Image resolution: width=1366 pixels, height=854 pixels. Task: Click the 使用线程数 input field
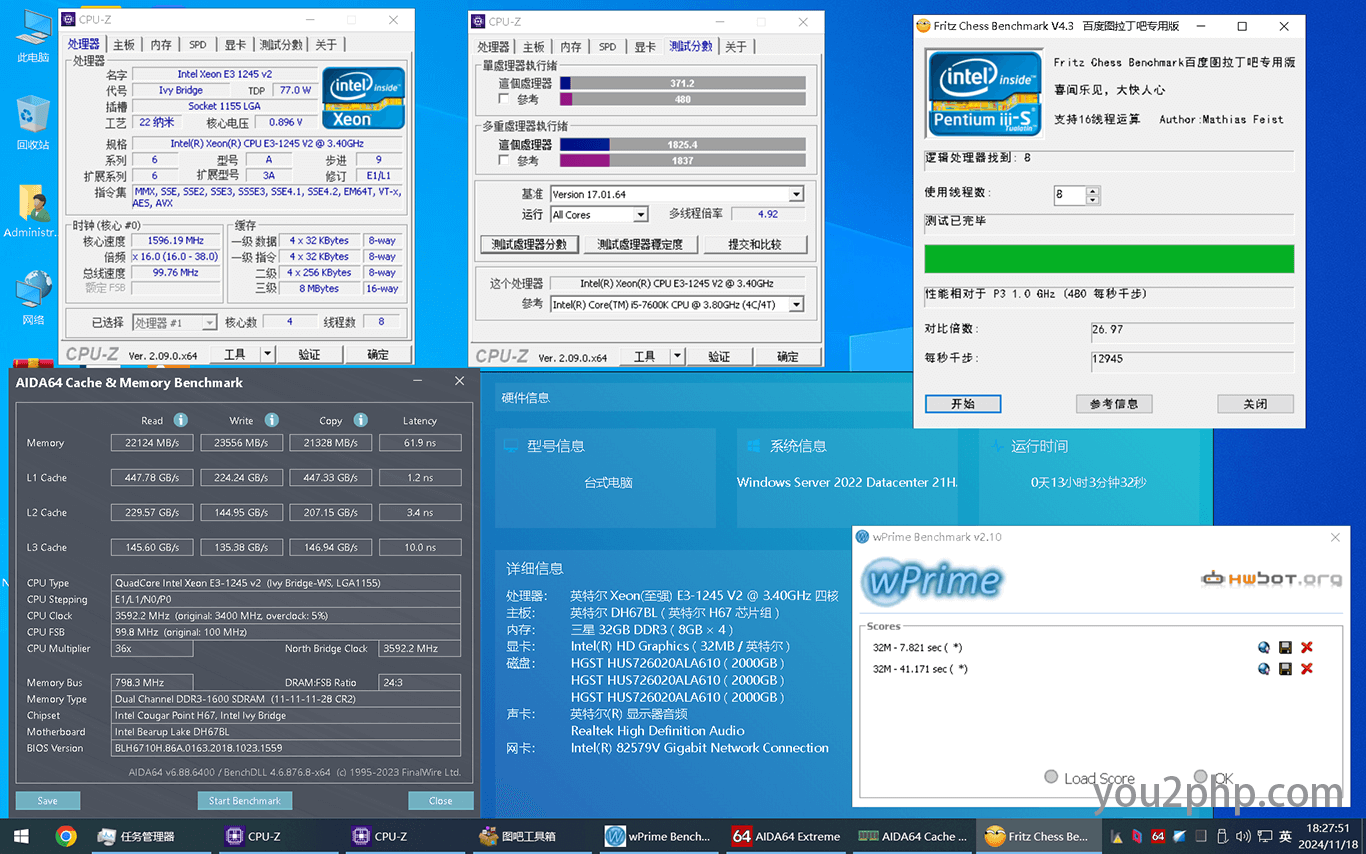(x=1070, y=195)
